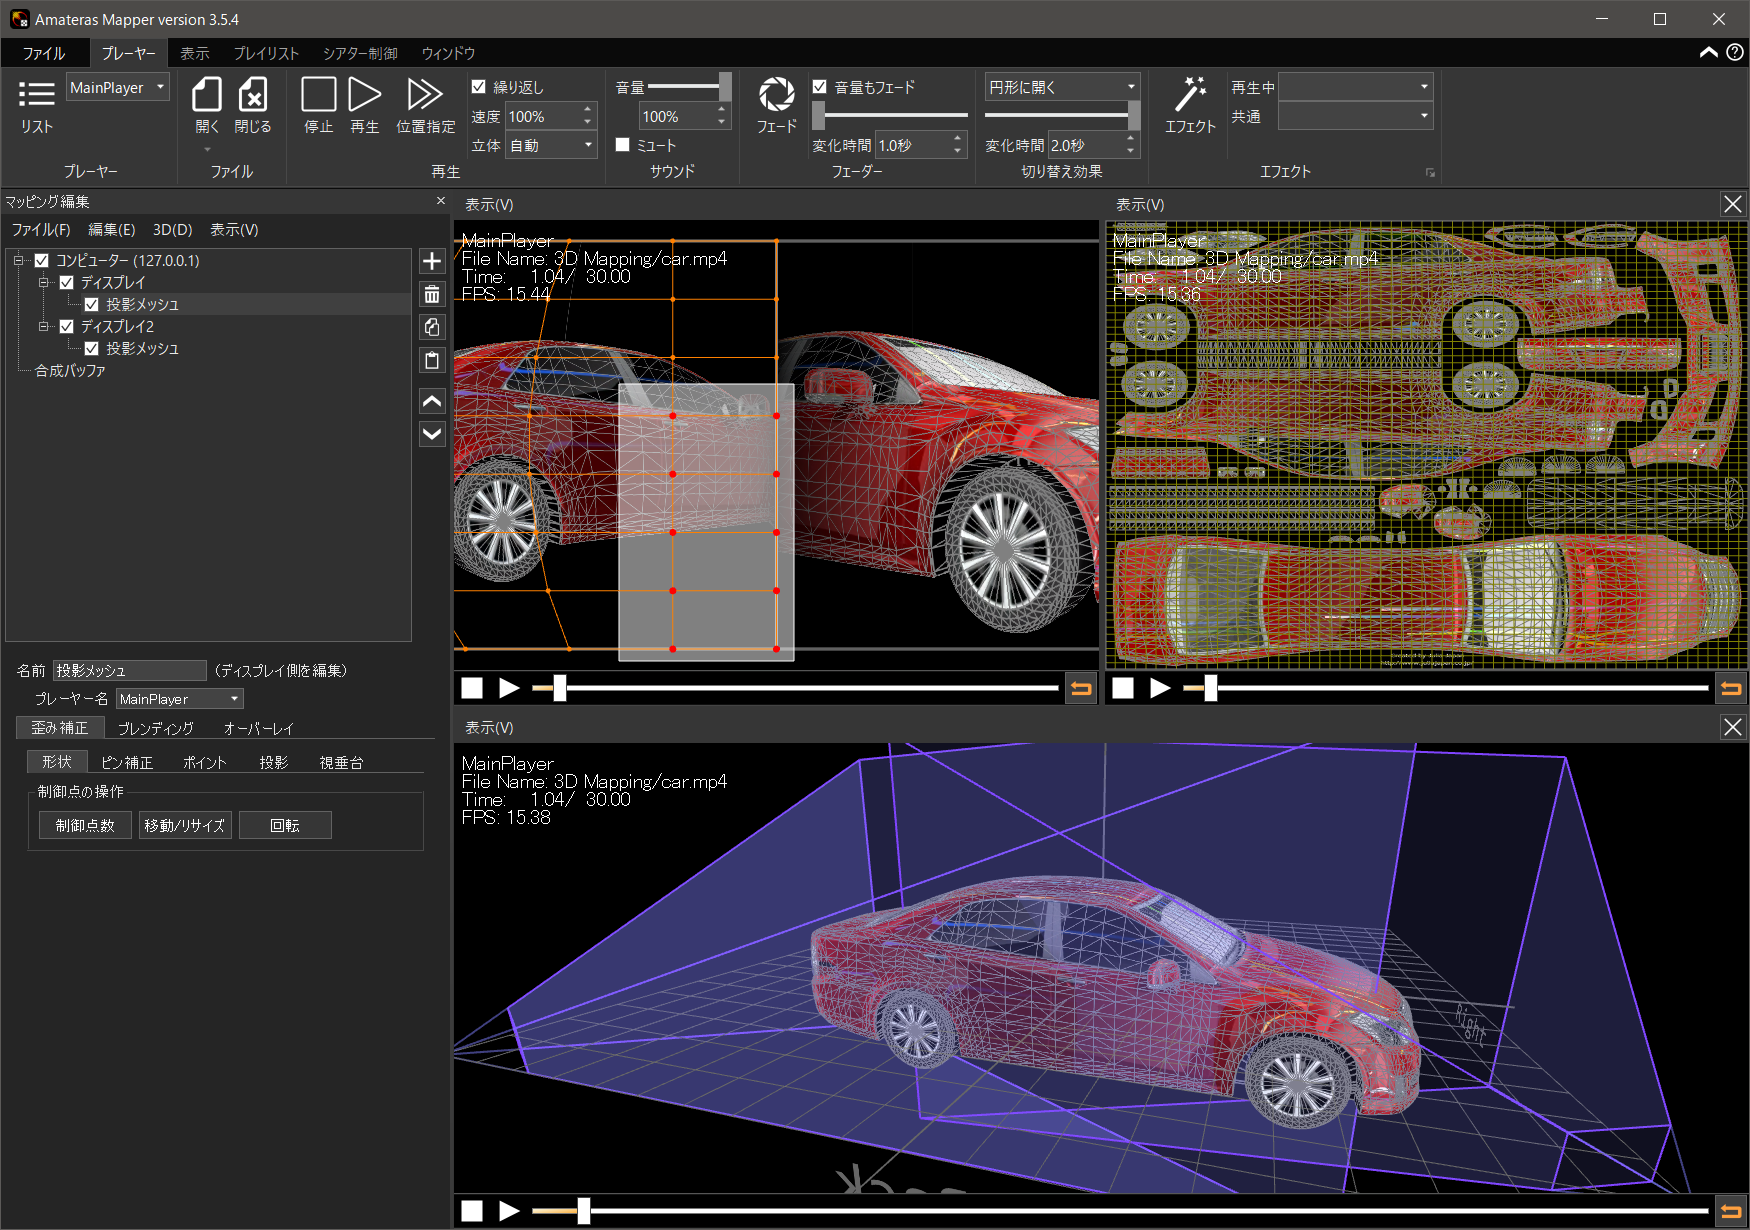
Task: Click the 閉じる close file icon
Action: 253,95
